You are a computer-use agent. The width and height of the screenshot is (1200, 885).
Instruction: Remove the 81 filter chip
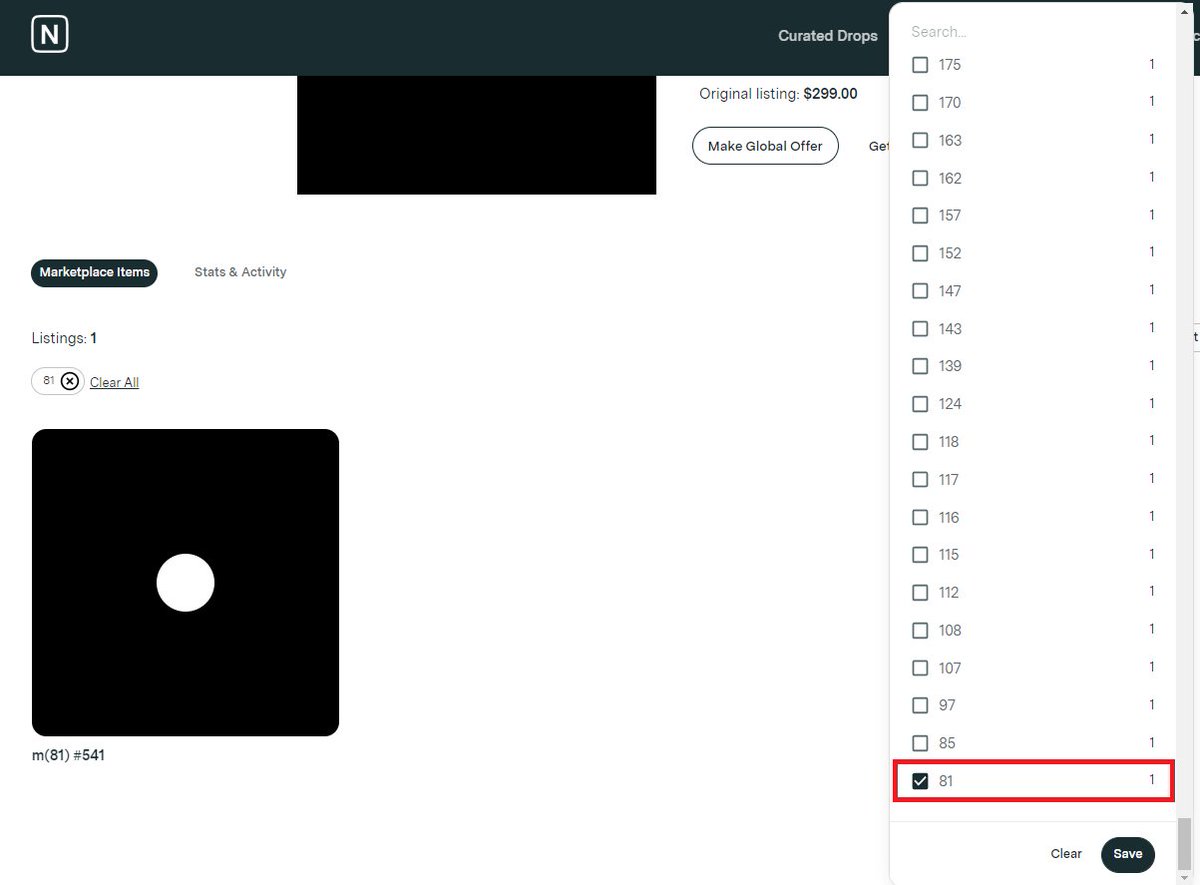click(70, 381)
